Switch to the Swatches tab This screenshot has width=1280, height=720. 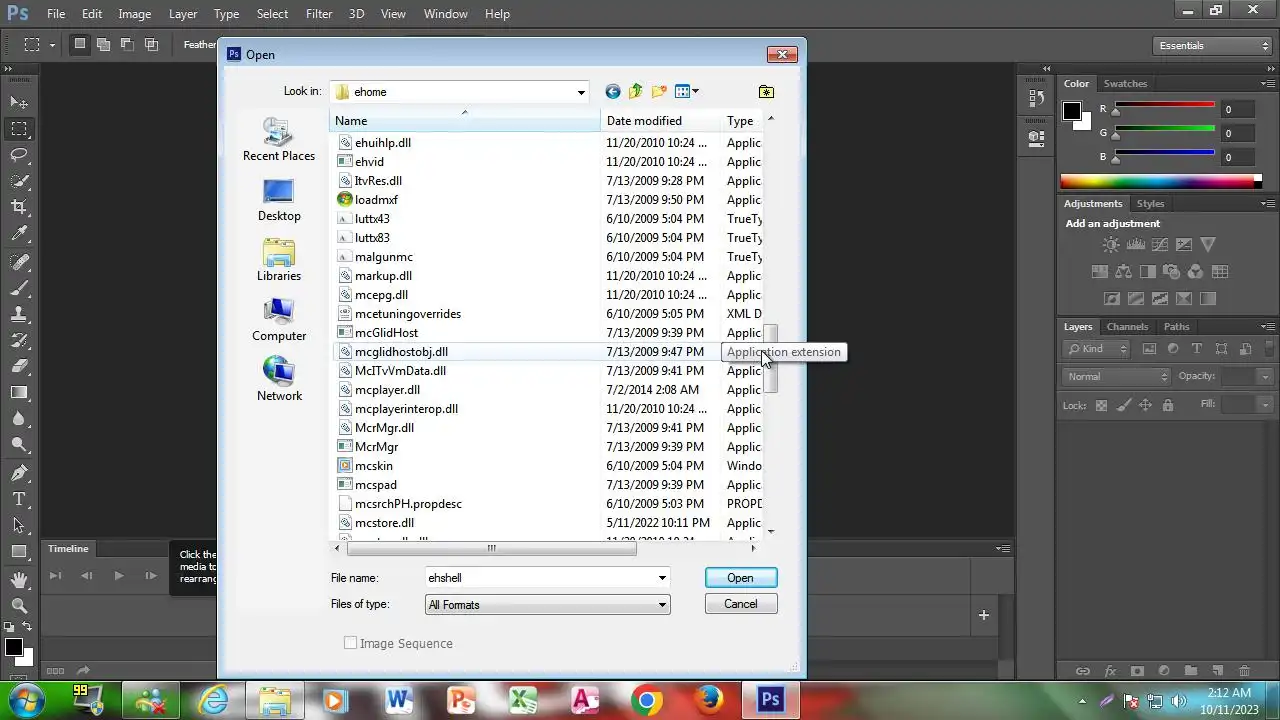[1125, 84]
